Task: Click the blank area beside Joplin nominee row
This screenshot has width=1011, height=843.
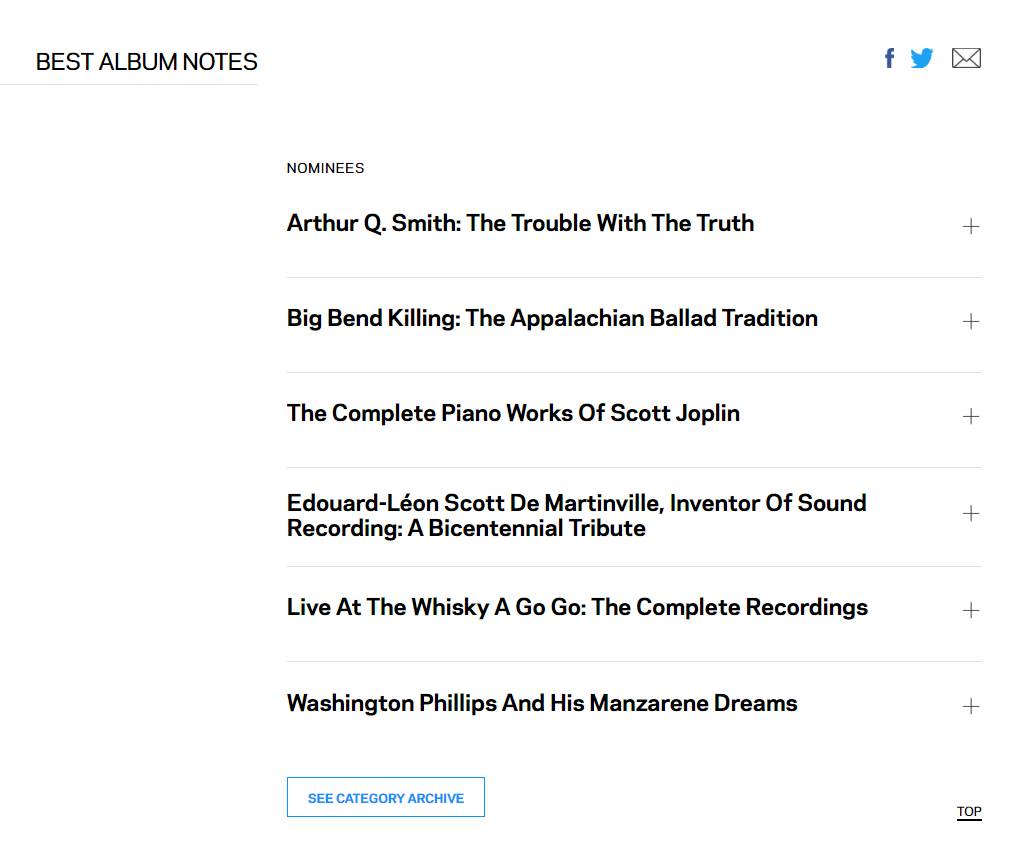Action: pyautogui.click(x=850, y=416)
